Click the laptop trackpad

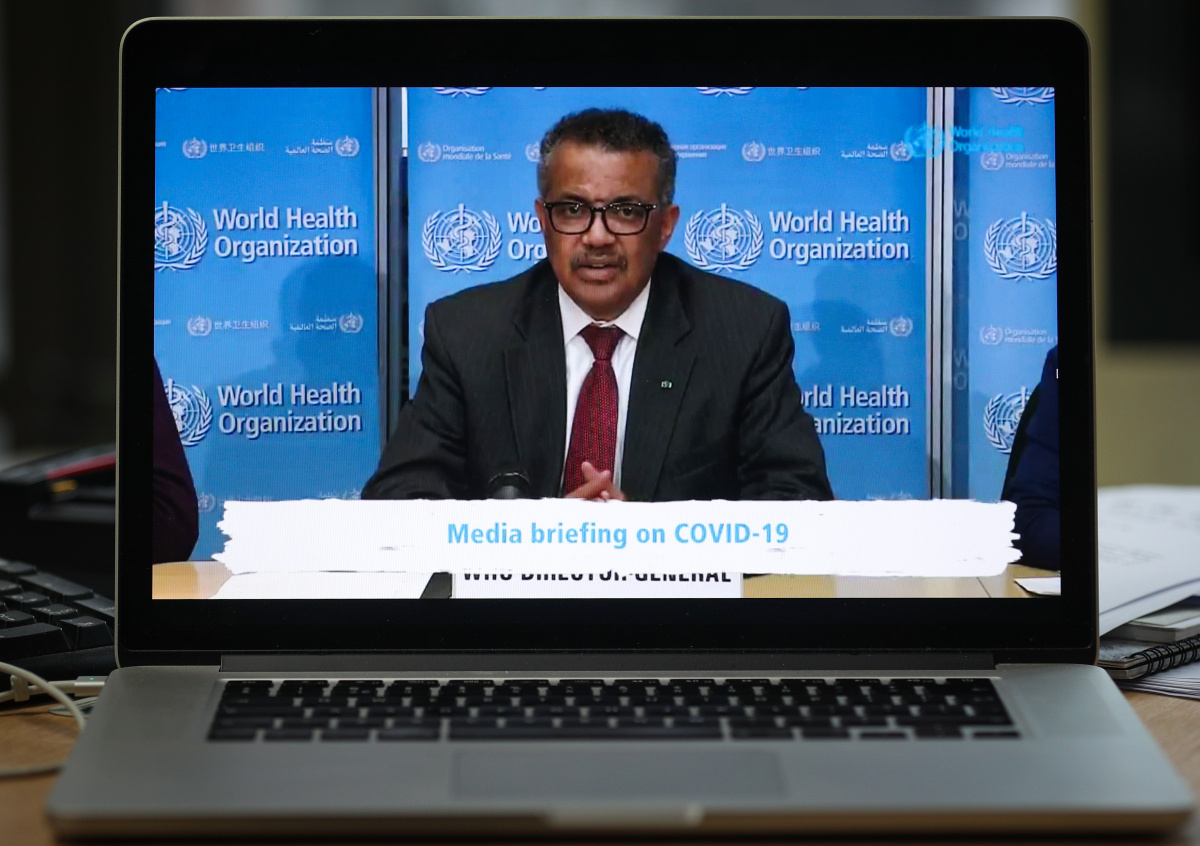click(x=616, y=774)
